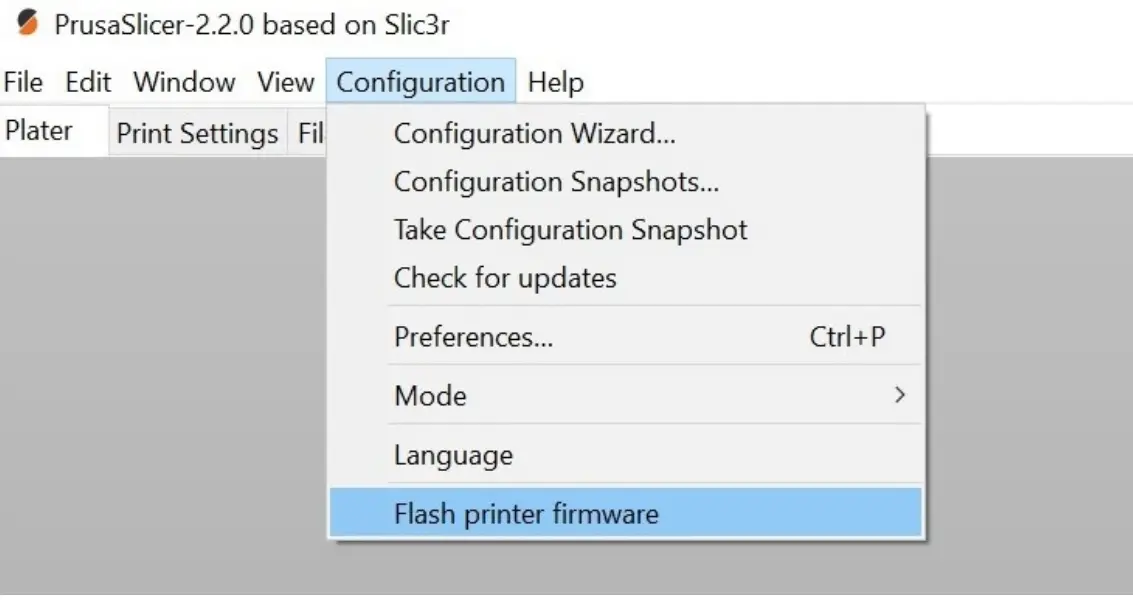Open the Help menu
This screenshot has height=600, width=1133.
pos(555,82)
